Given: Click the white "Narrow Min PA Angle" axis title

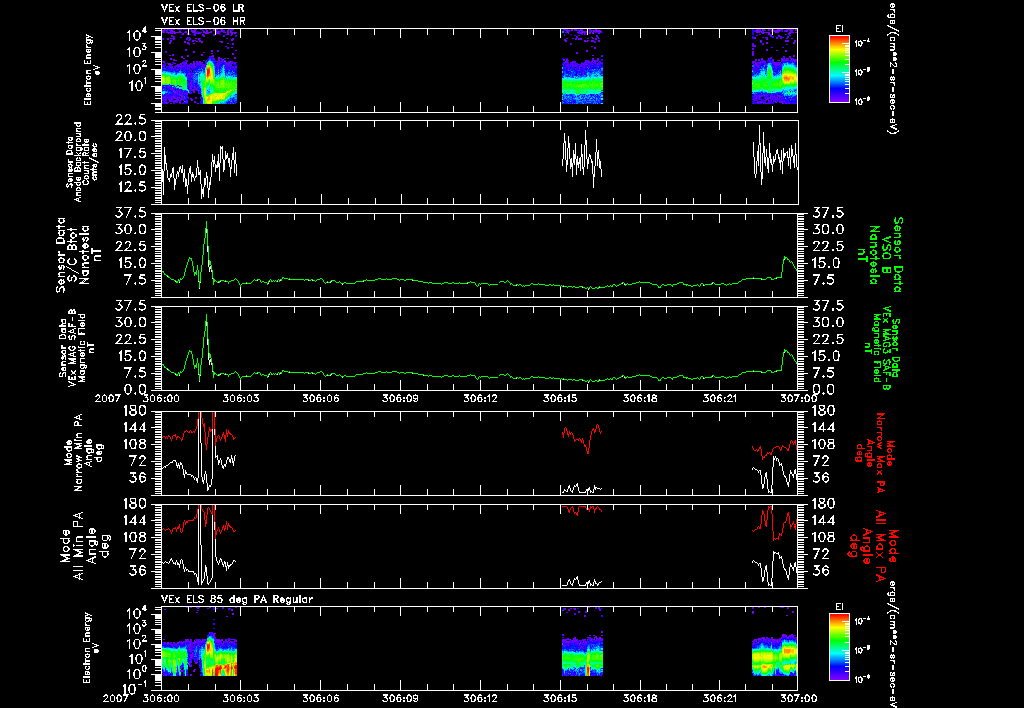Looking at the screenshot, I should (x=84, y=453).
